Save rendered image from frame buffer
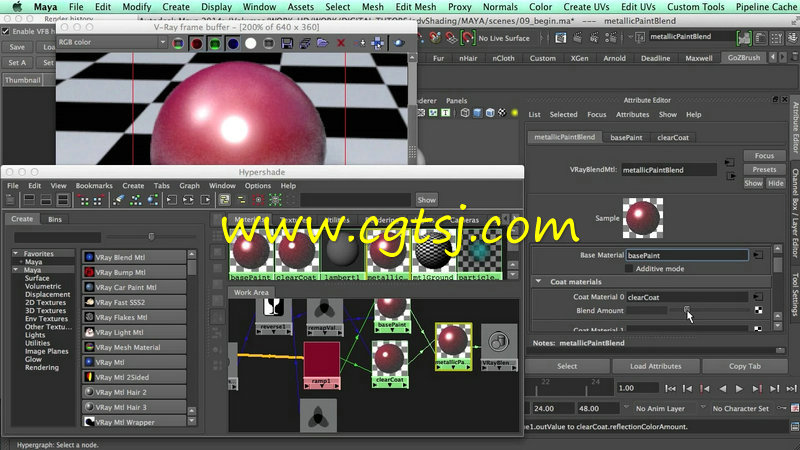This screenshot has height=450, width=800. click(x=287, y=43)
